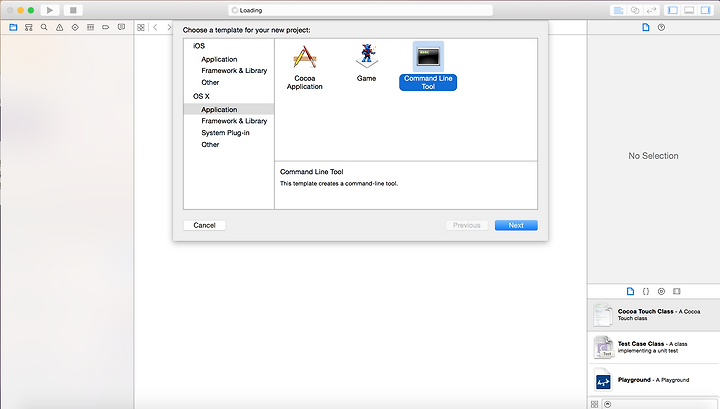Viewport: 720px width, 409px height.
Task: Click the related items grid icon
Action: pyautogui.click(x=141, y=28)
